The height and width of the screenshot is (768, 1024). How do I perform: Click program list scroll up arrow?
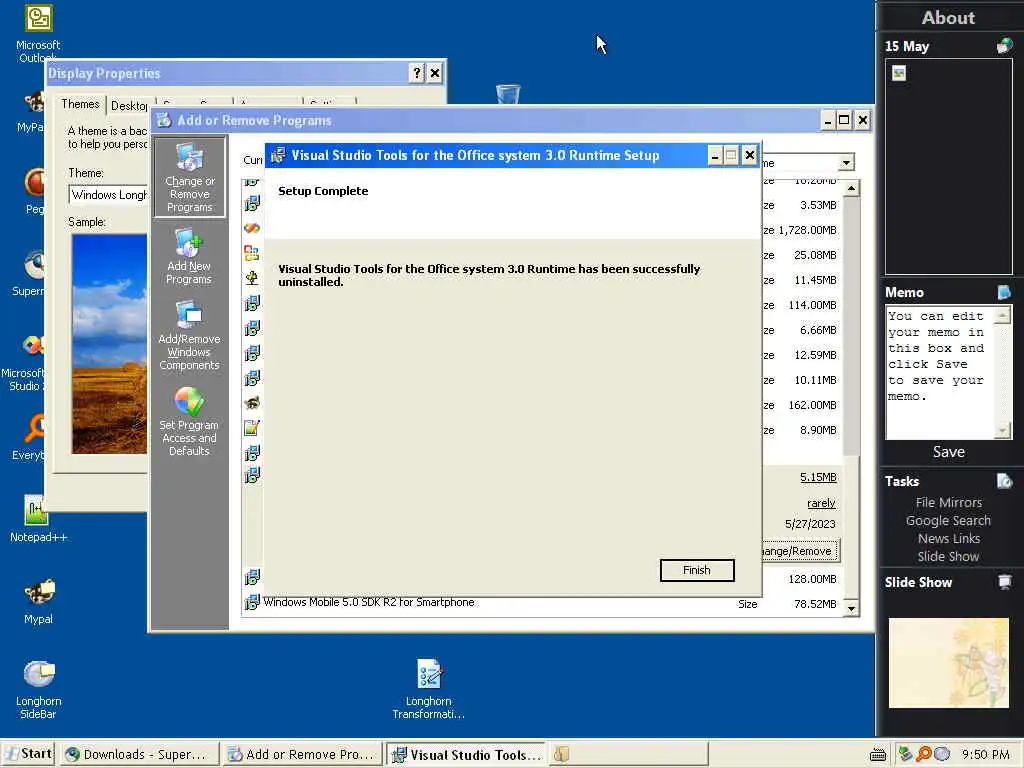[x=852, y=189]
